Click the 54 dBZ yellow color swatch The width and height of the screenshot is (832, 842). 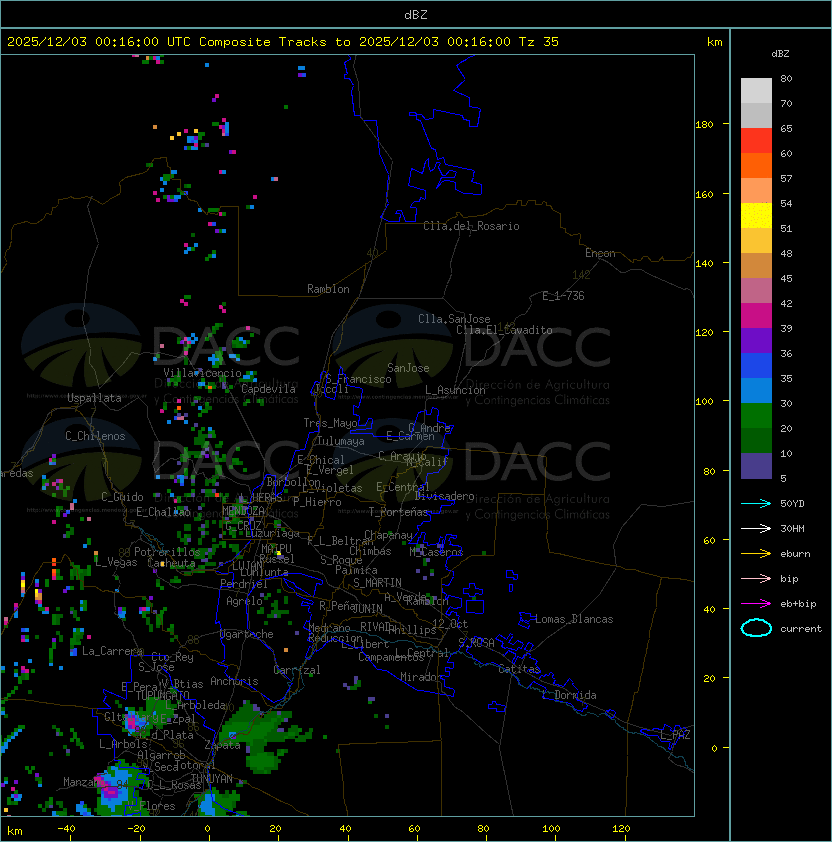756,215
